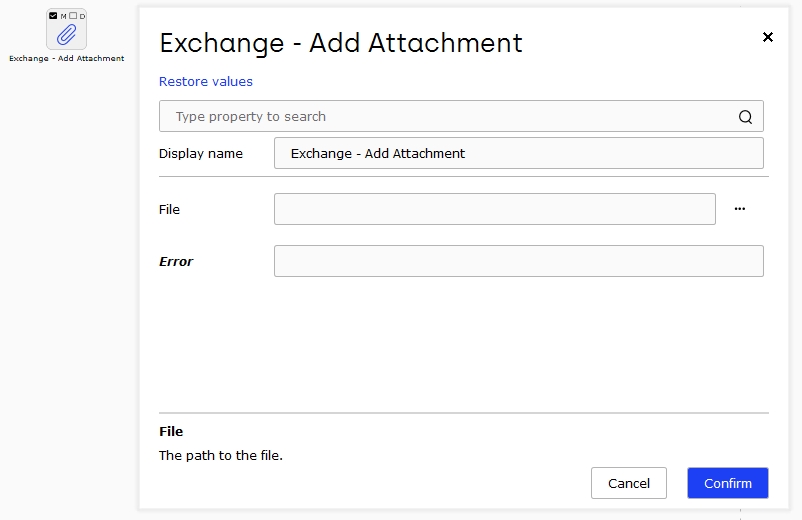Click the bold File heading in the description area
The width and height of the screenshot is (802, 520).
coord(171,432)
